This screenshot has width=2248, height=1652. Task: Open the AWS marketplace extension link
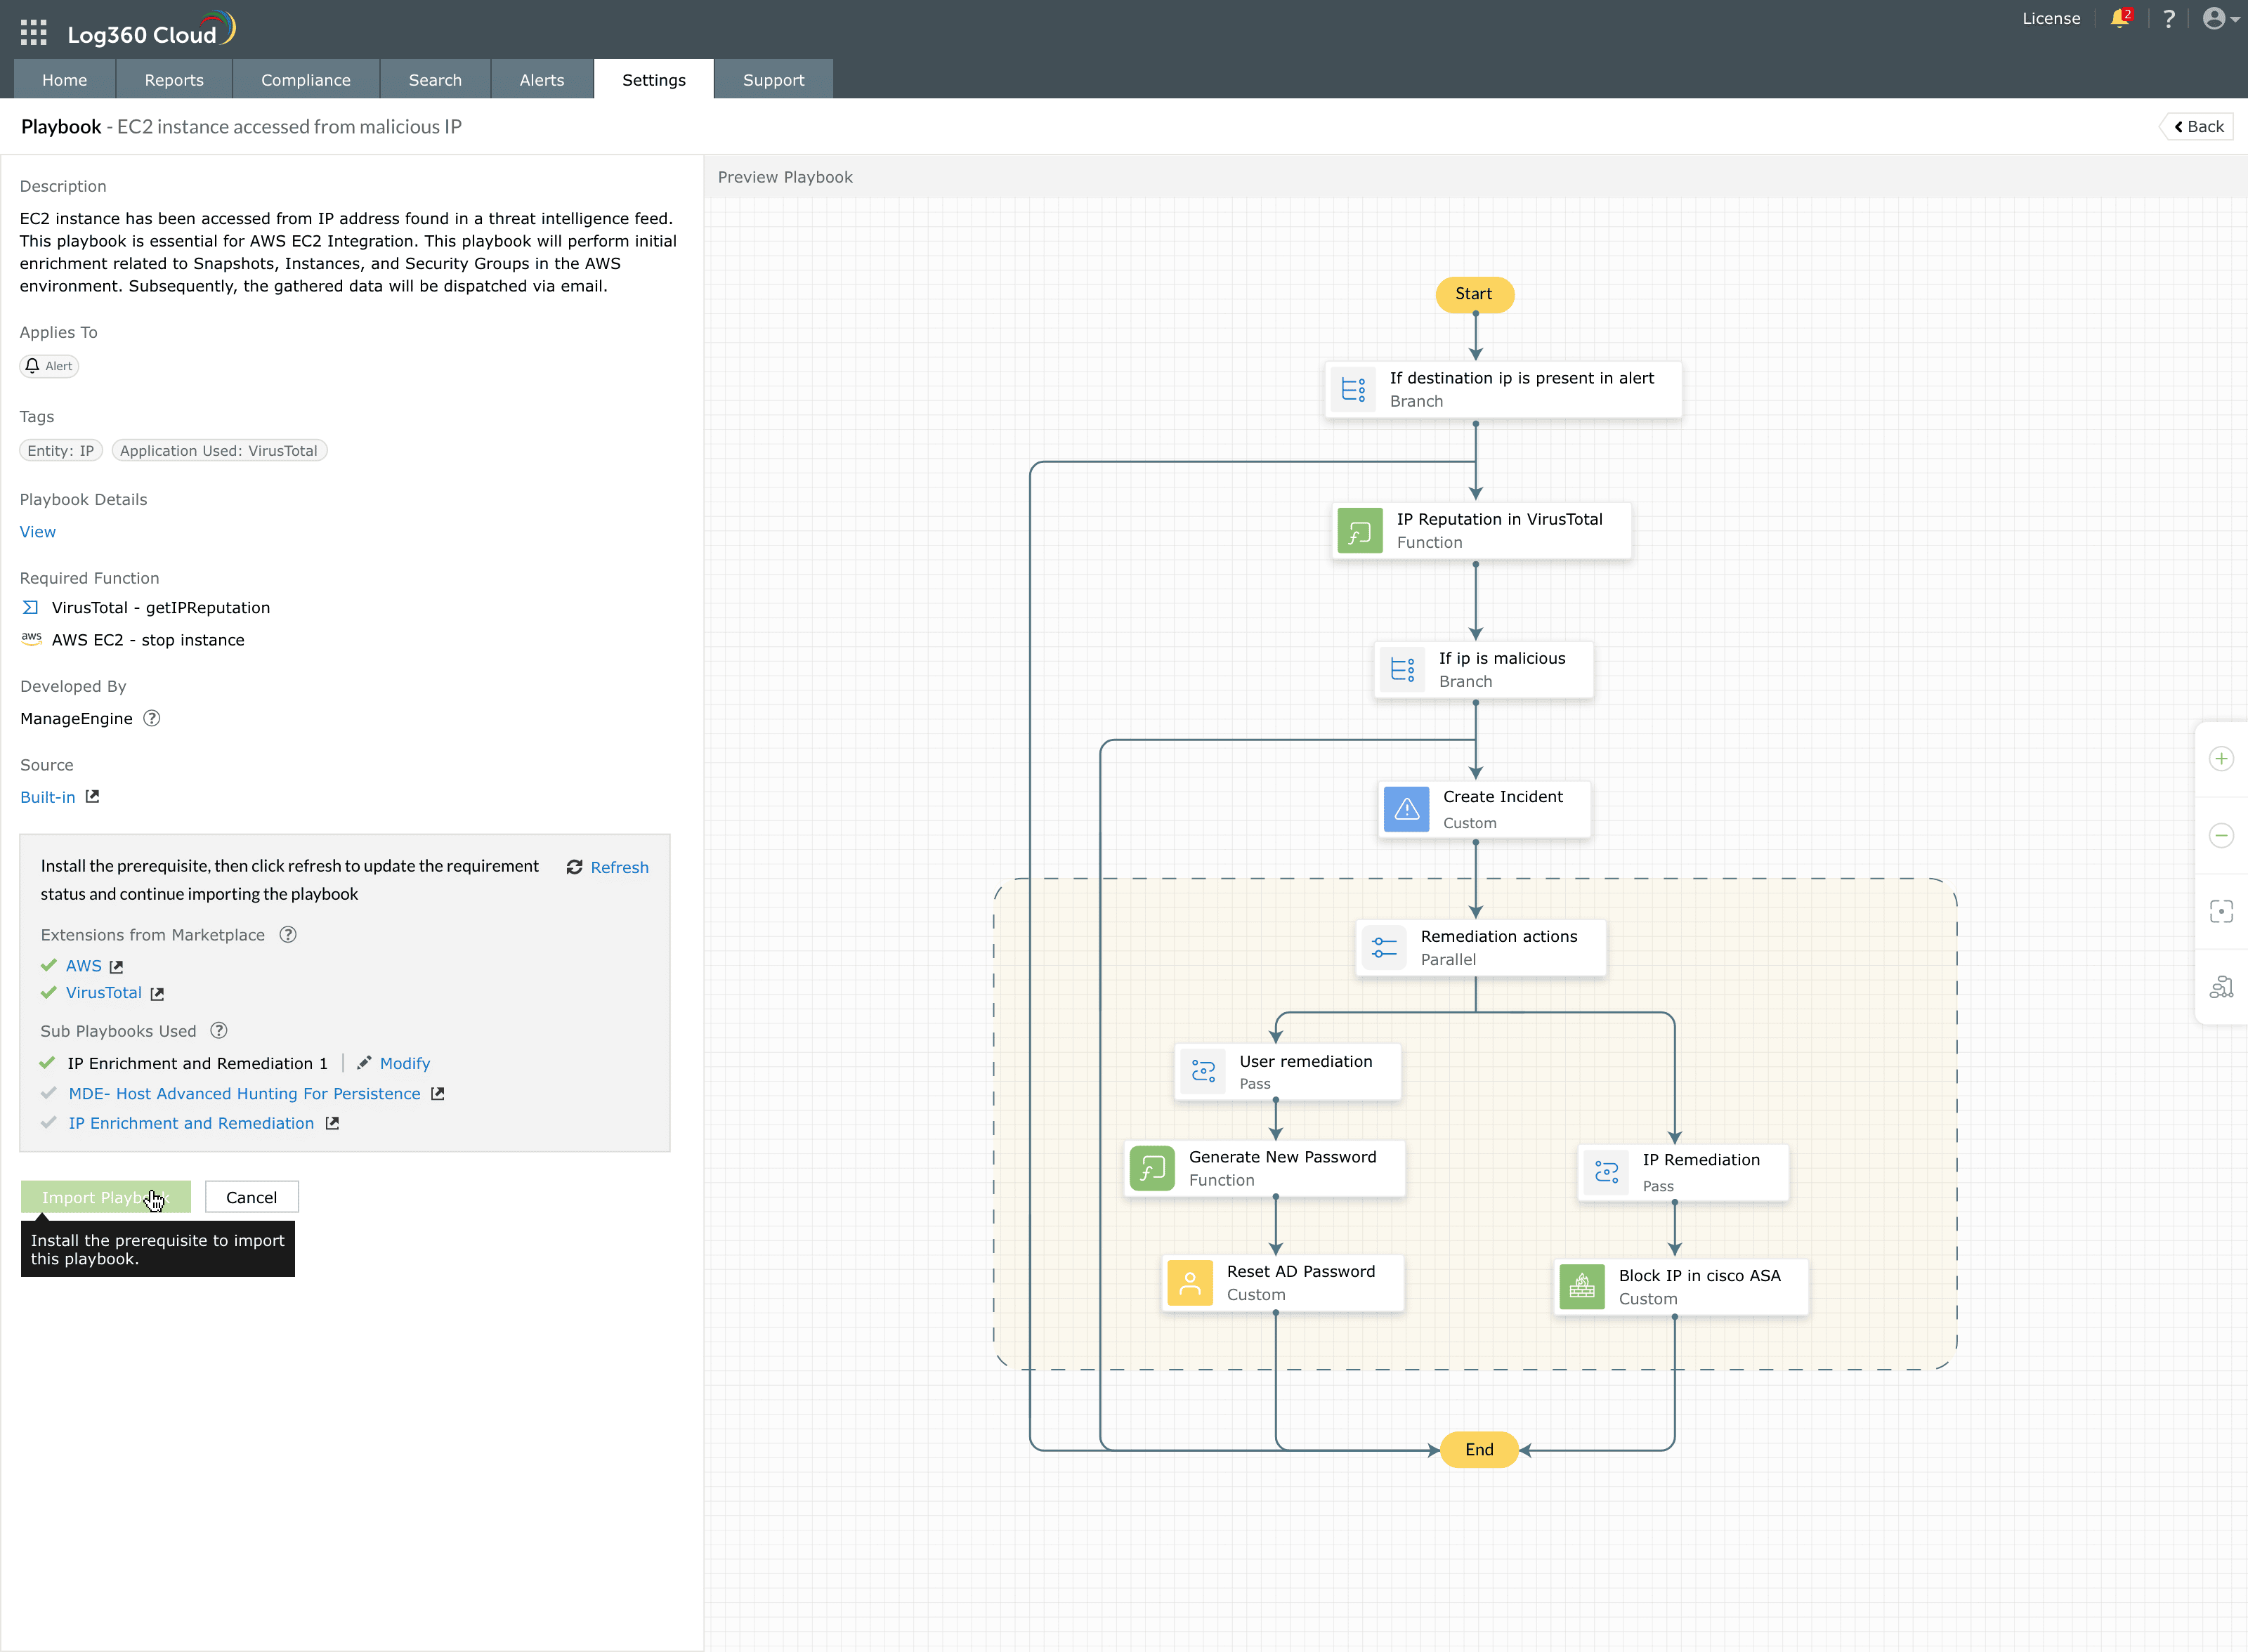[x=84, y=966]
